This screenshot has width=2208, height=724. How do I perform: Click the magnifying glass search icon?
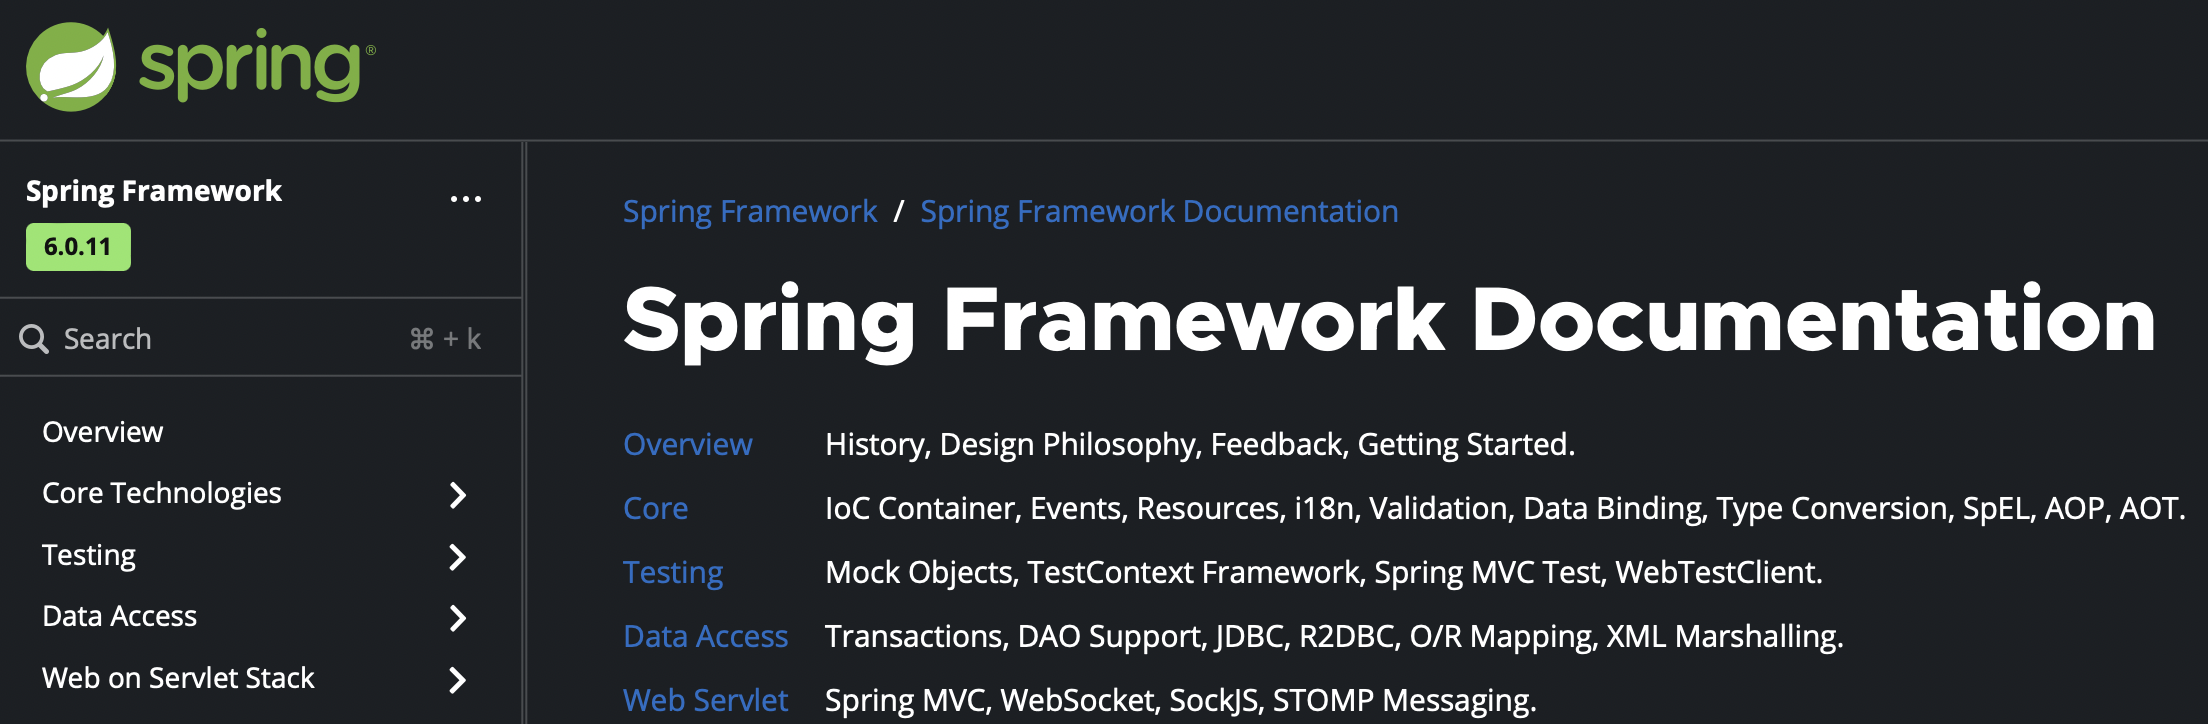tap(34, 339)
